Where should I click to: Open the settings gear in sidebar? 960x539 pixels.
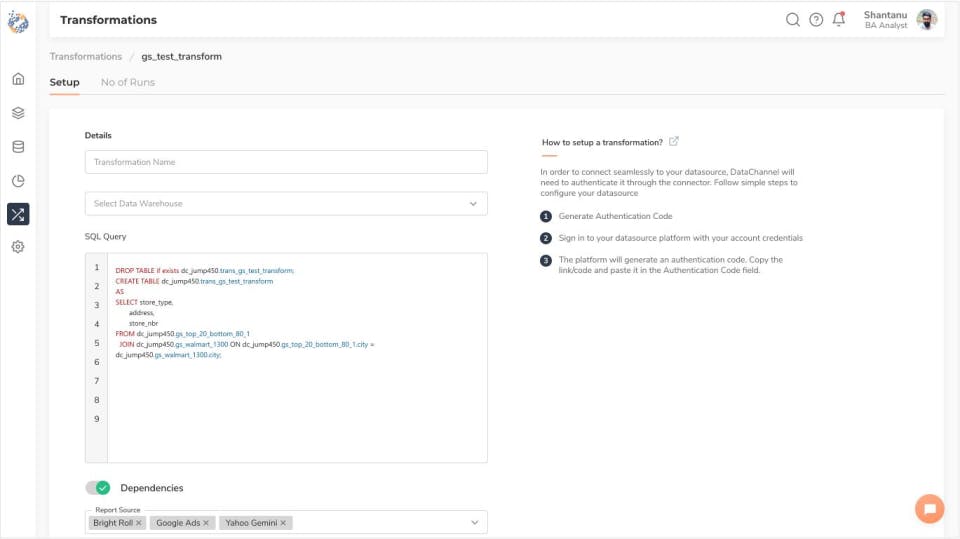pos(18,247)
